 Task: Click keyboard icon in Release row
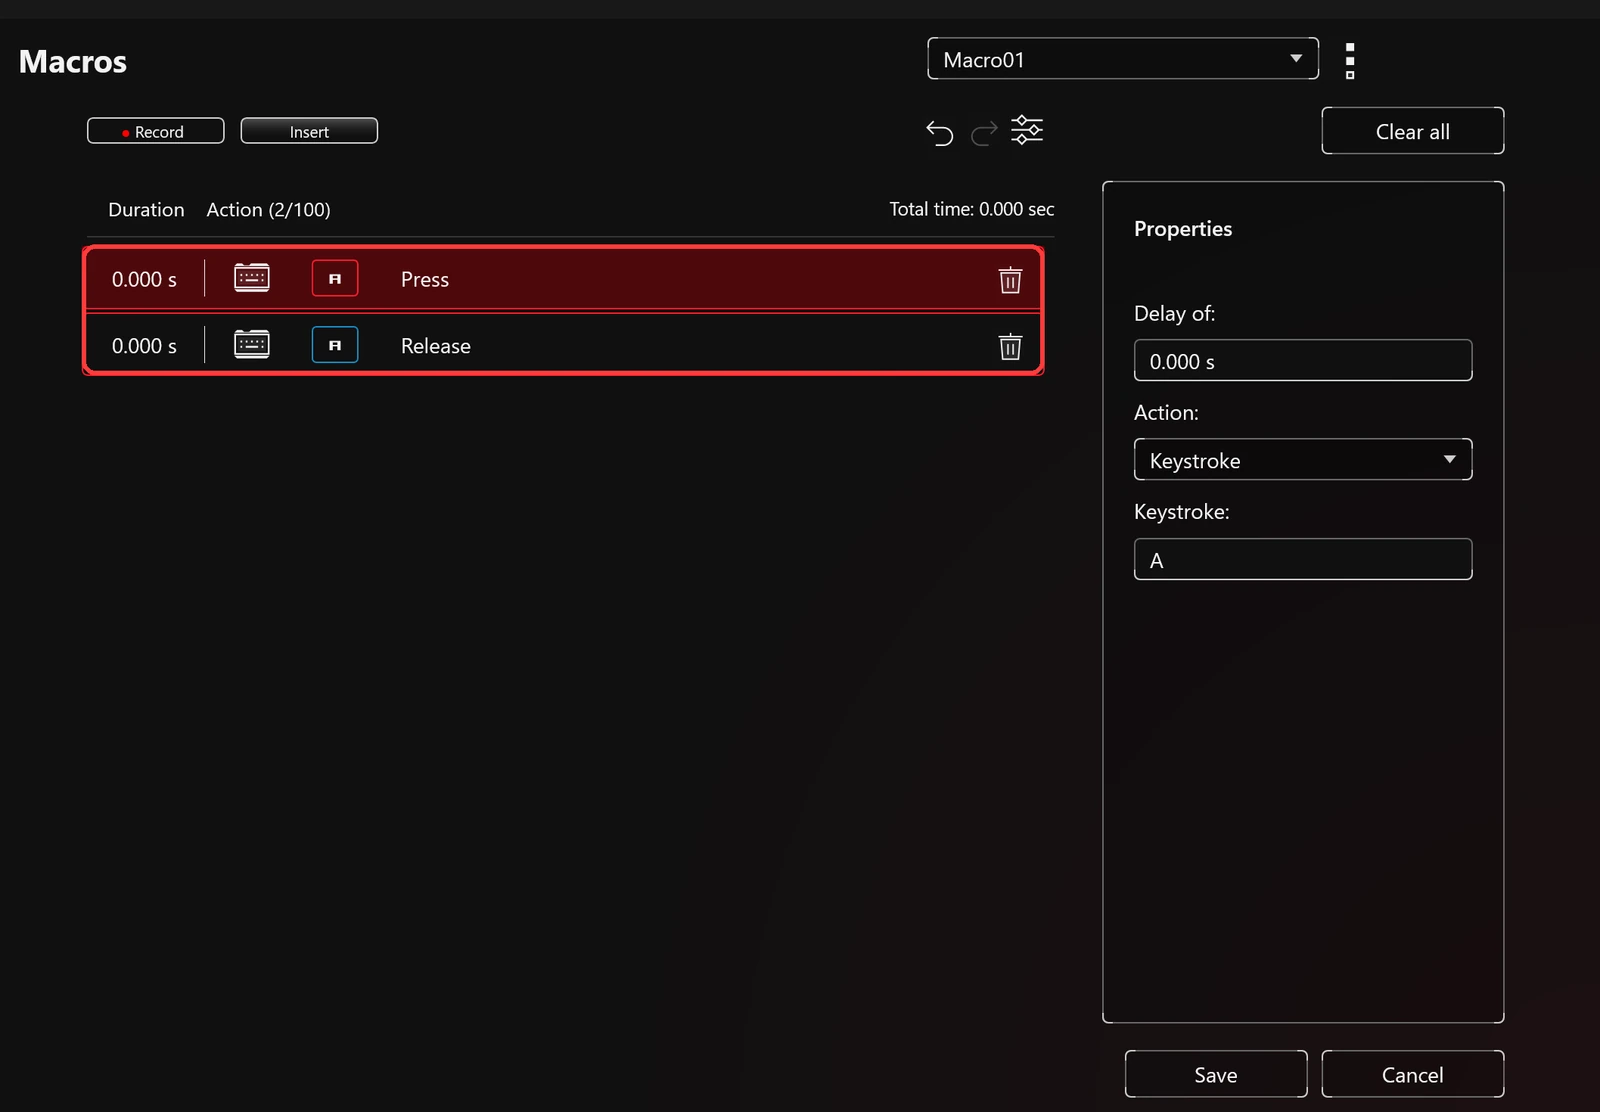click(x=252, y=344)
